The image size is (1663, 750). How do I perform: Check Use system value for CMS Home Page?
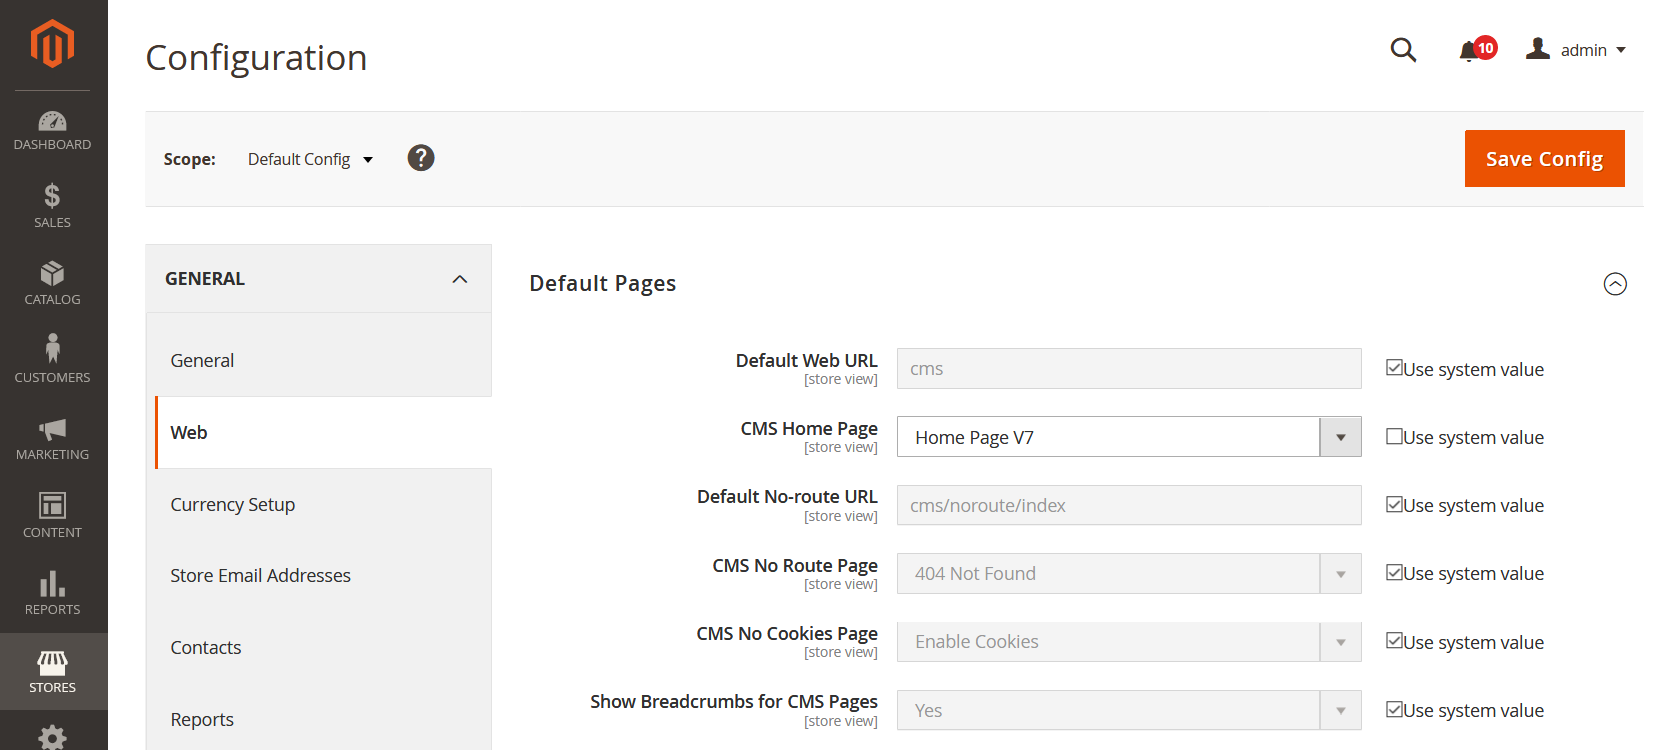pos(1394,436)
